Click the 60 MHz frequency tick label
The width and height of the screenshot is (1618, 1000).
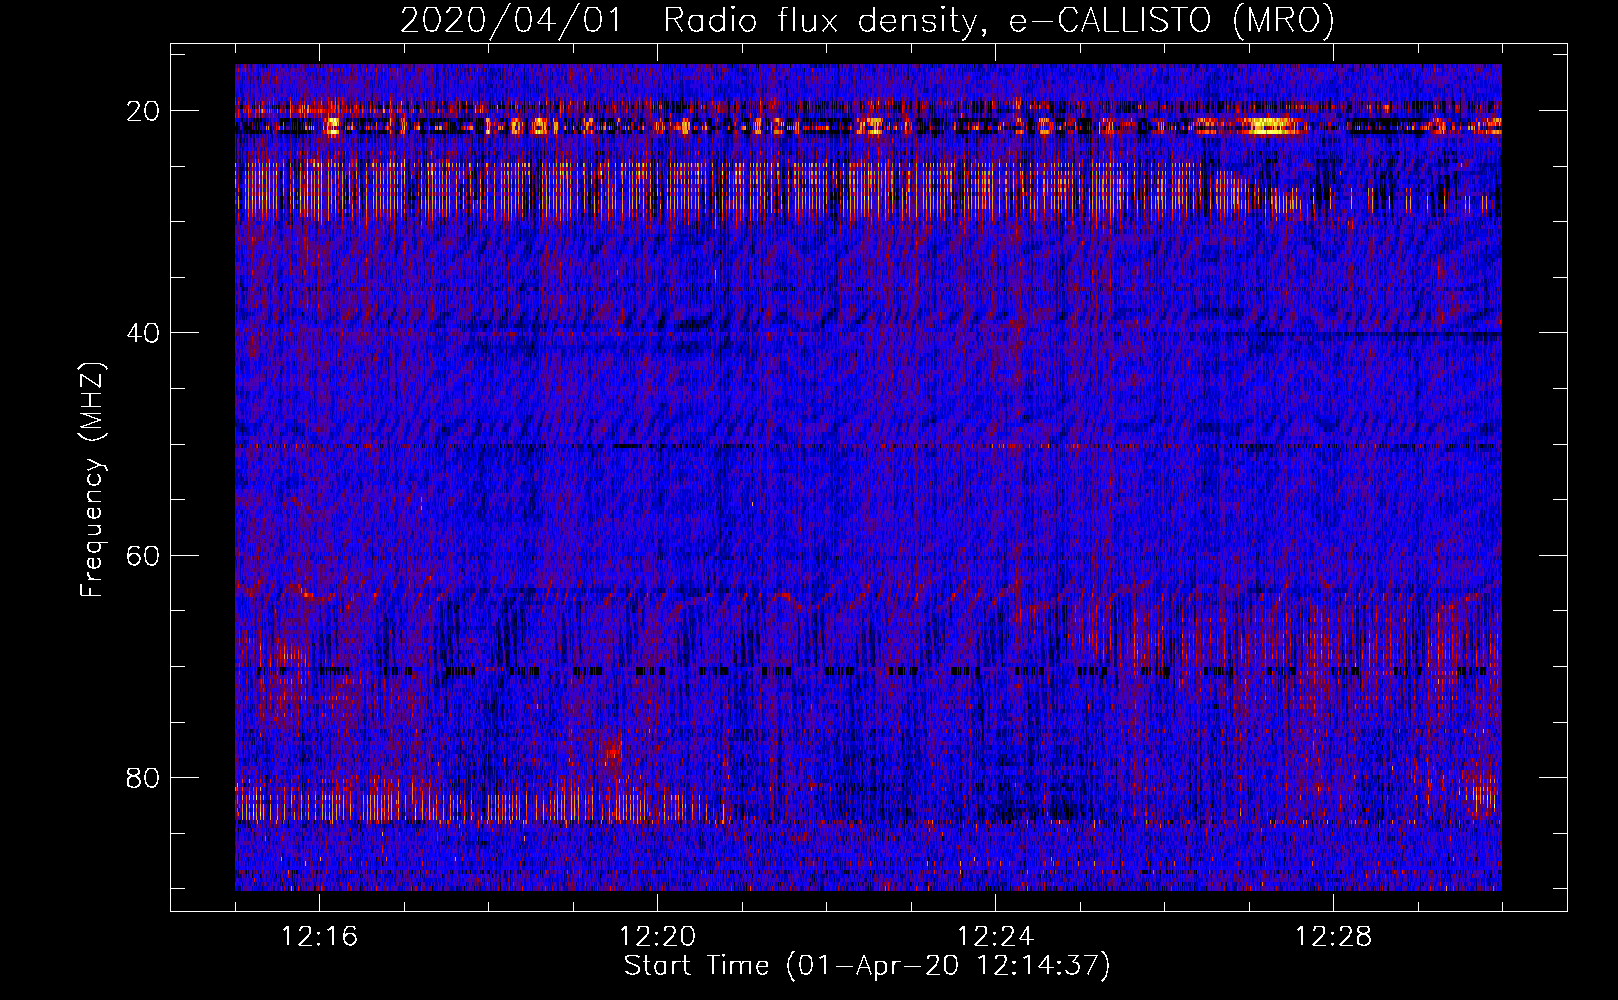pyautogui.click(x=143, y=555)
